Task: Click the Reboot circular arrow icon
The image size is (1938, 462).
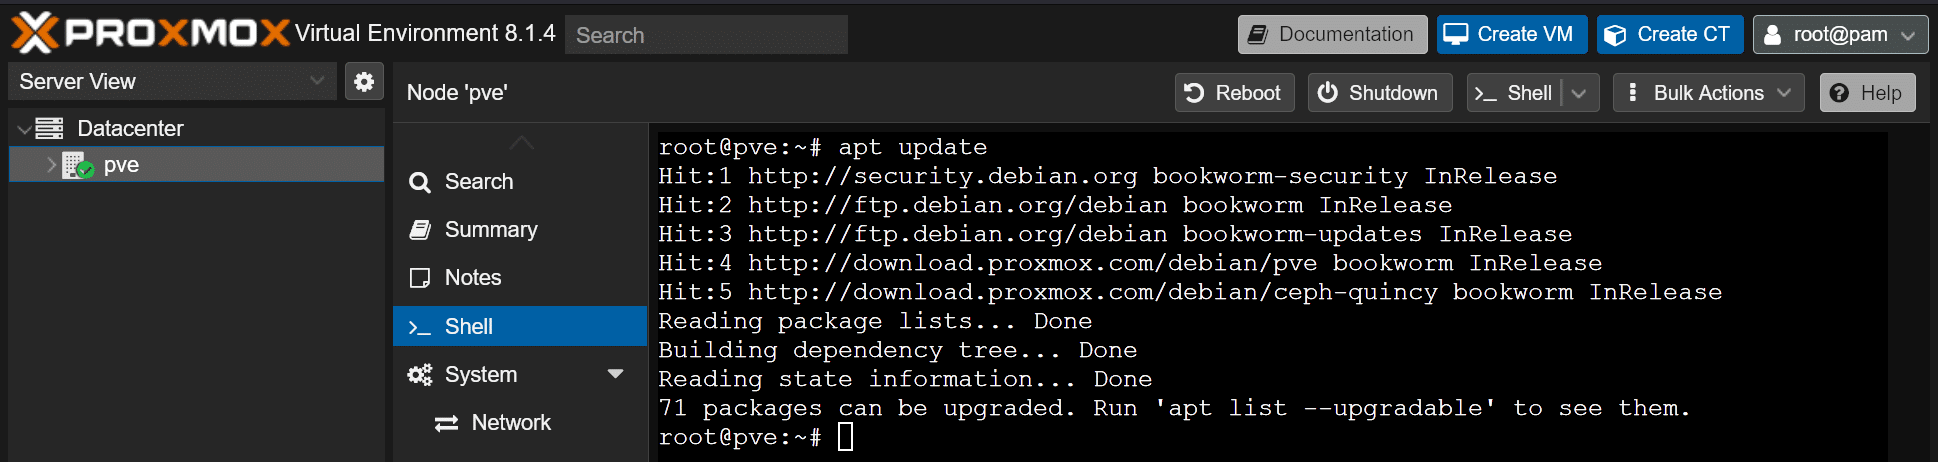Action: [x=1194, y=93]
